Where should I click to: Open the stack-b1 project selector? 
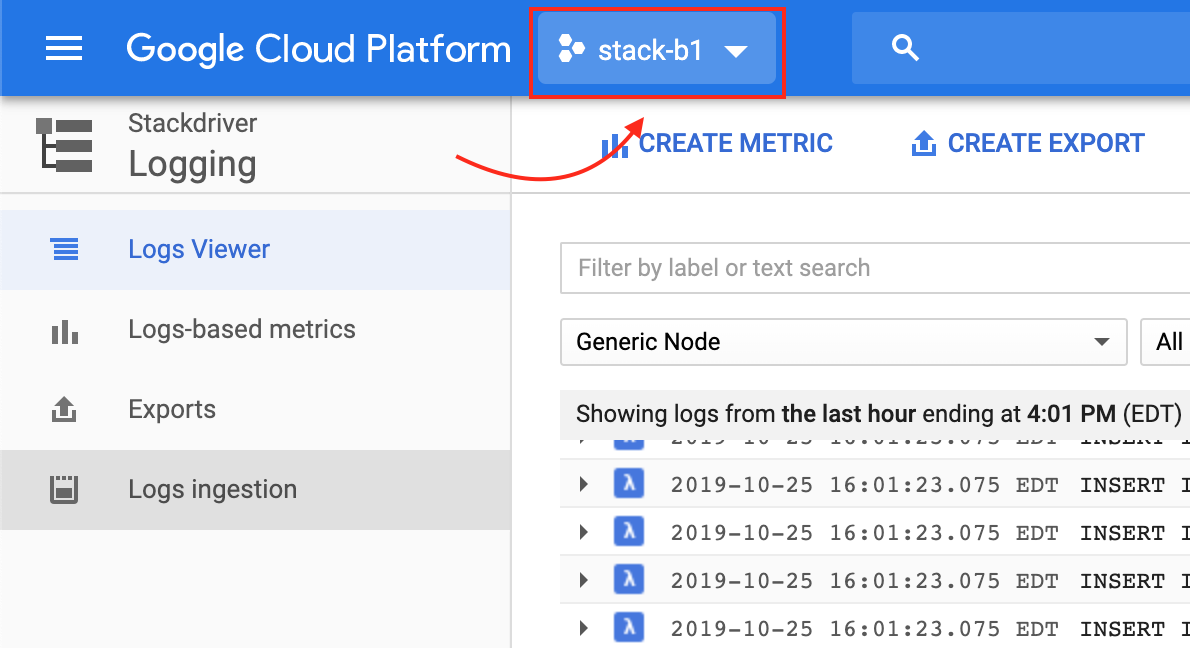(656, 50)
